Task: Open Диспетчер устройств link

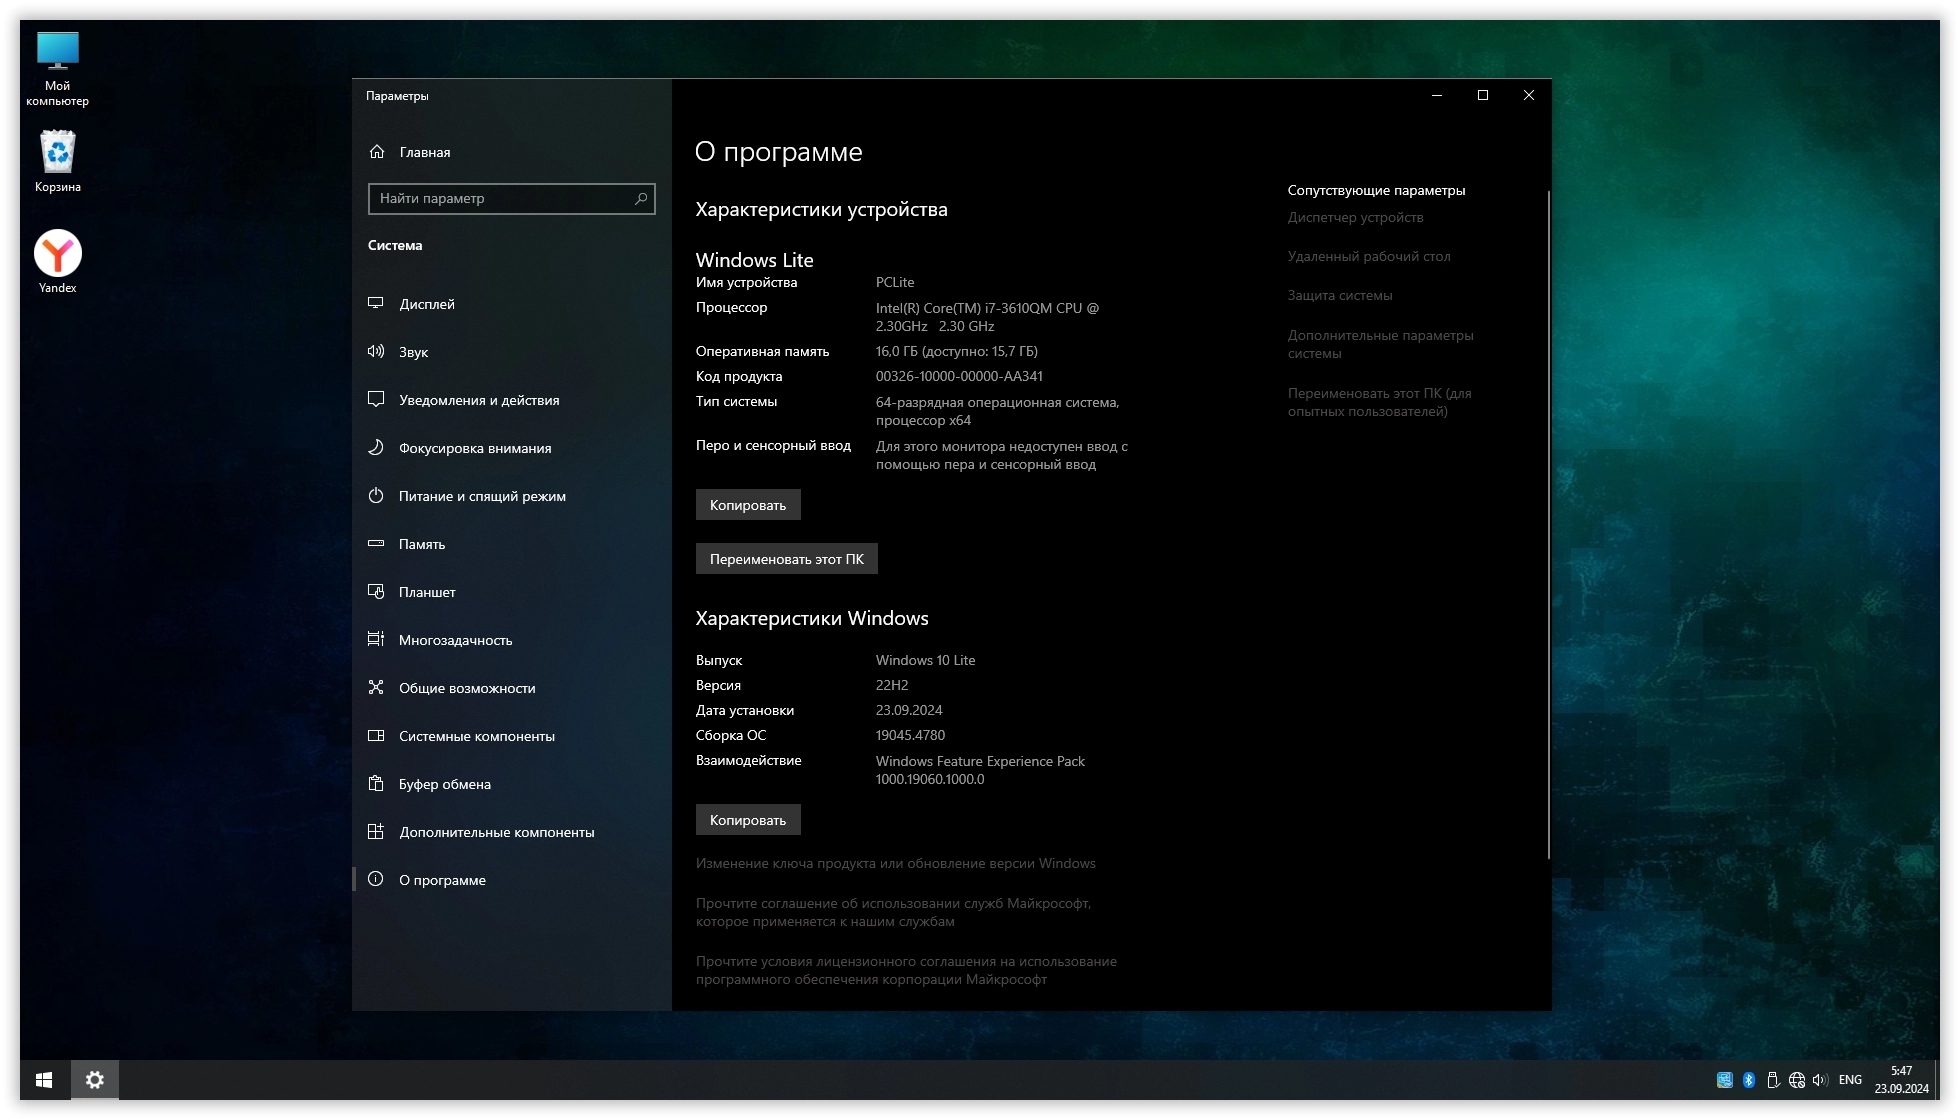Action: [x=1355, y=218]
